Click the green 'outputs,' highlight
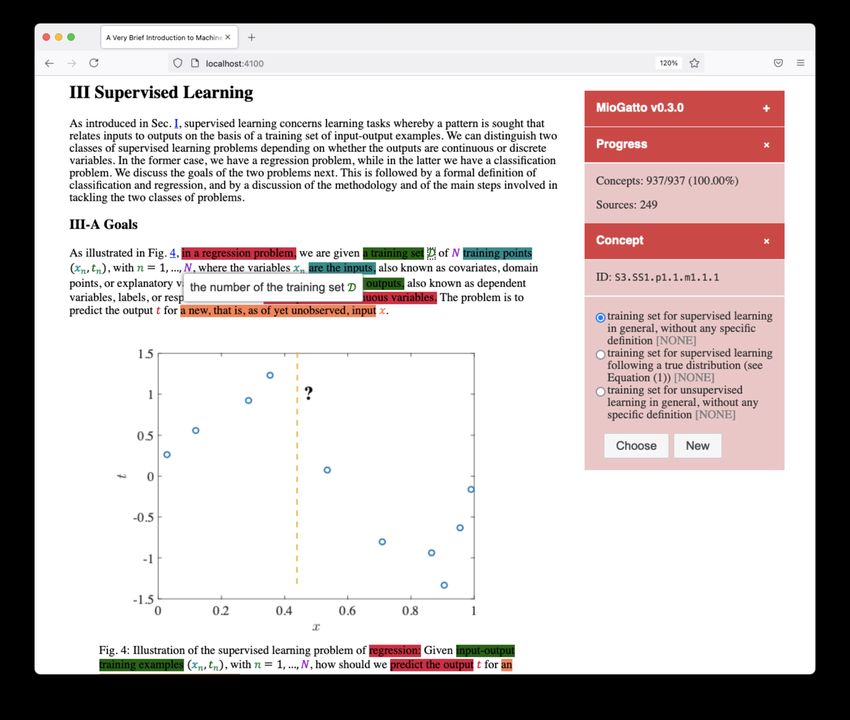 (384, 284)
